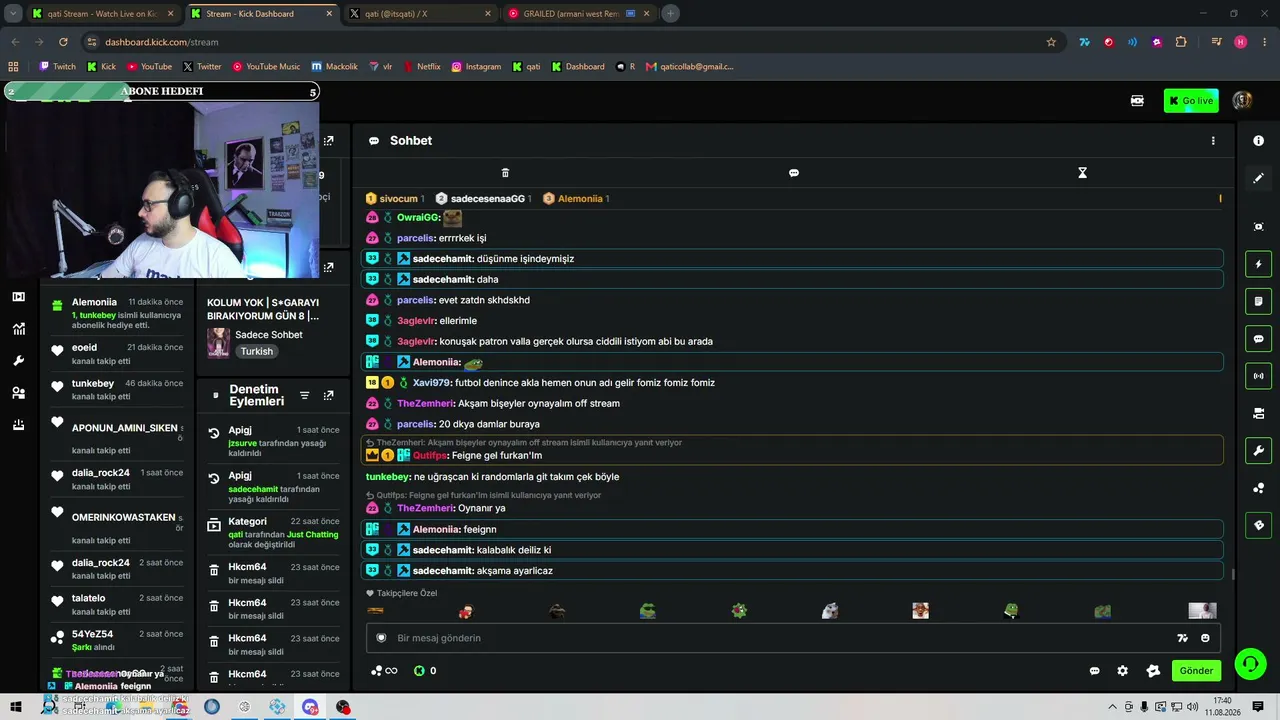This screenshot has width=1280, height=720.
Task: Click the wrench icon in right sidebar
Action: (1259, 450)
